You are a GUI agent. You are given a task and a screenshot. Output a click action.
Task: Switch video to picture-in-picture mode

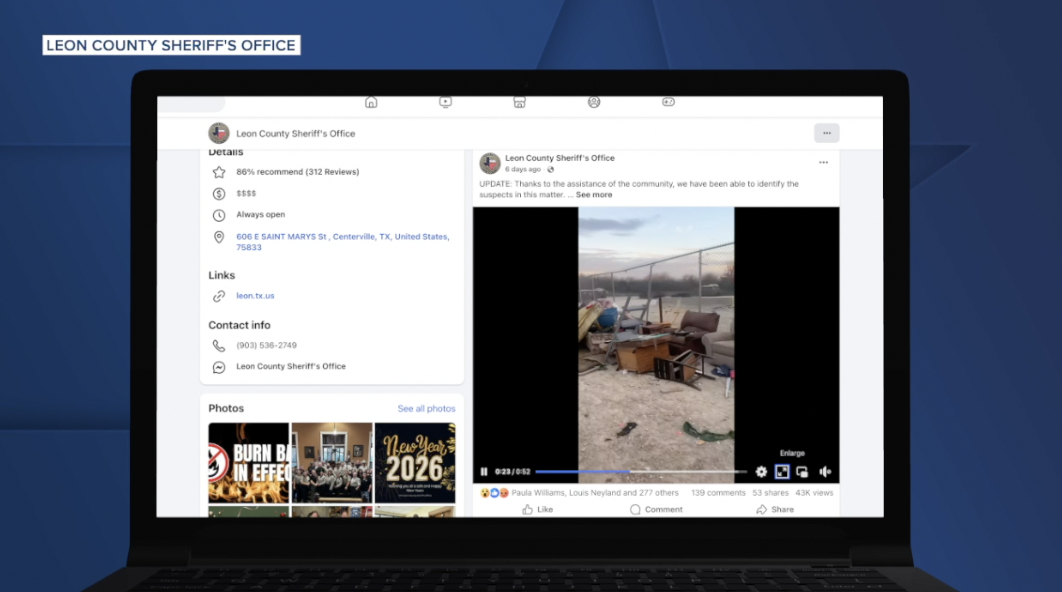click(x=802, y=472)
